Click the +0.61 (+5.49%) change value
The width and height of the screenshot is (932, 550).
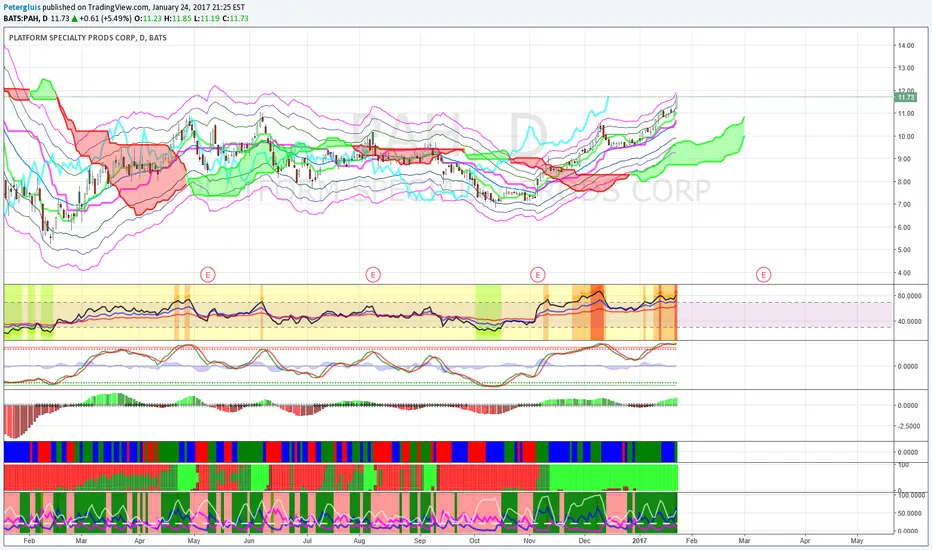[105, 18]
